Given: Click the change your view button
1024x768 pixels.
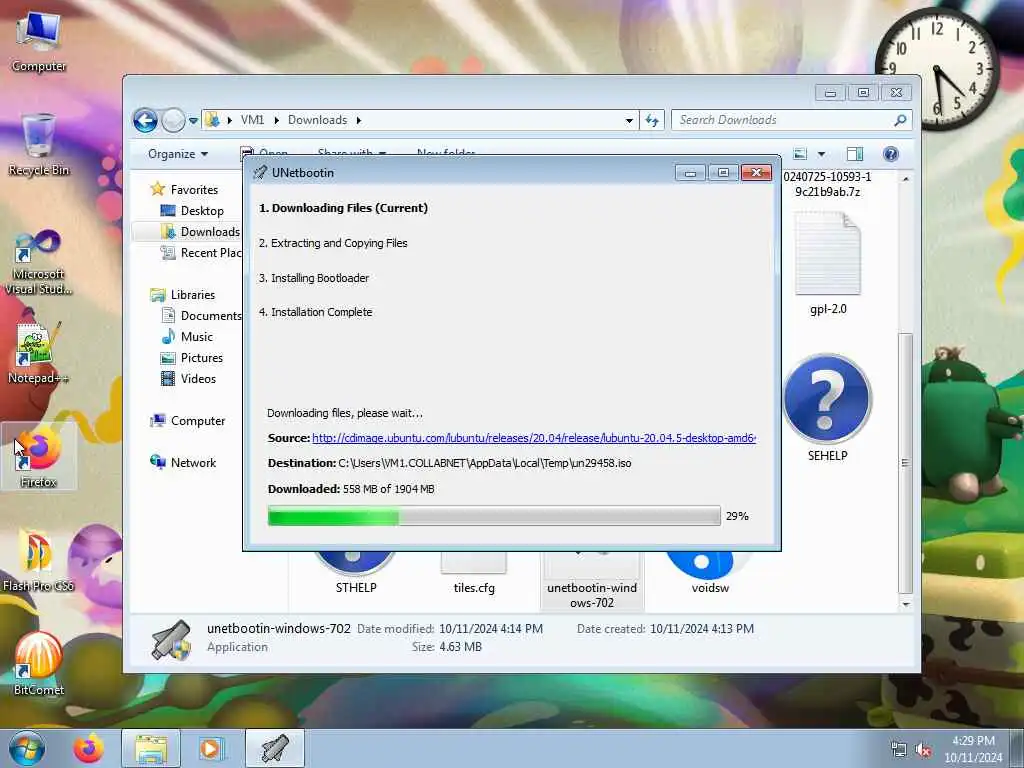Looking at the screenshot, I should pos(800,154).
